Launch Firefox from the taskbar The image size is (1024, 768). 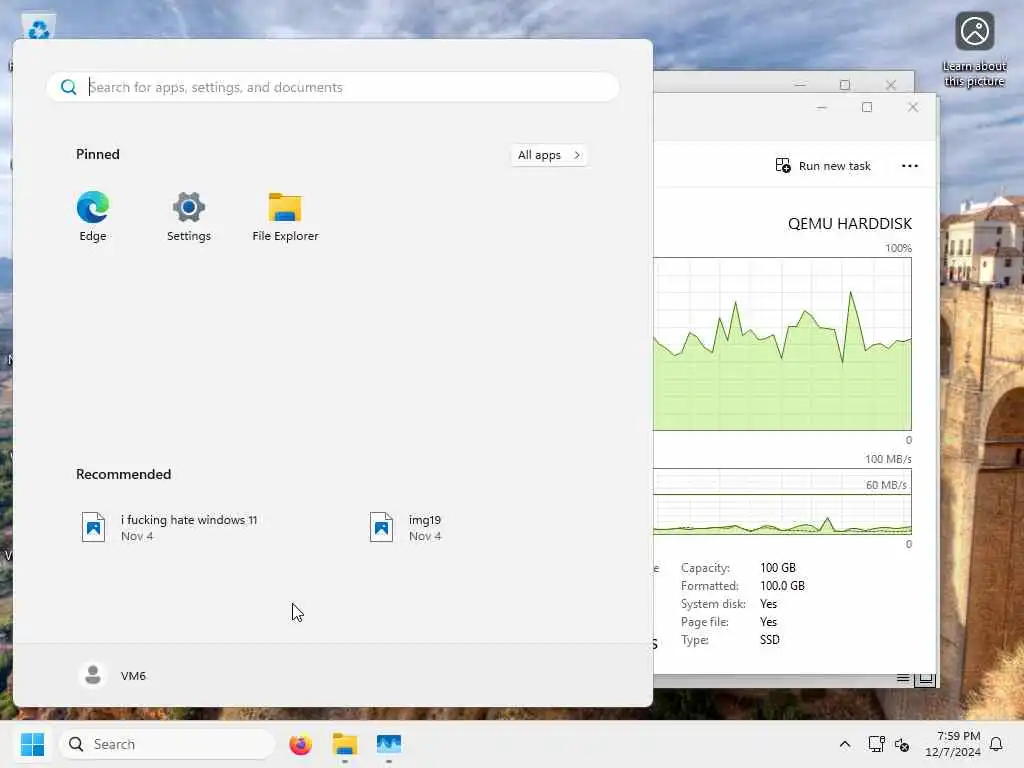point(300,744)
